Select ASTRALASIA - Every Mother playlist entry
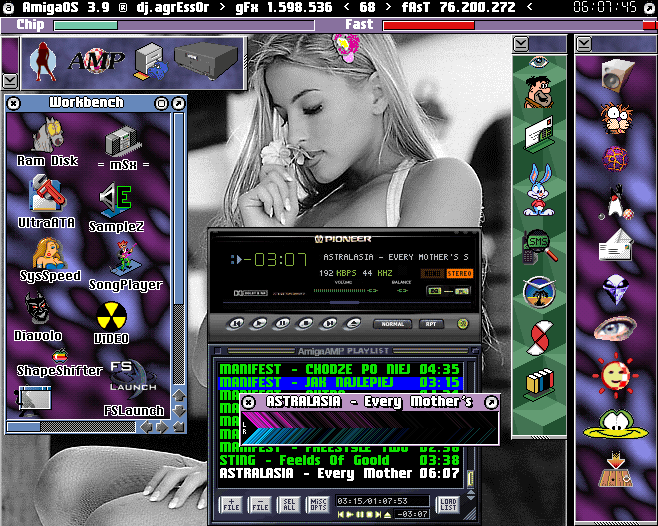Viewport: 658px width, 526px height. pyautogui.click(x=340, y=474)
